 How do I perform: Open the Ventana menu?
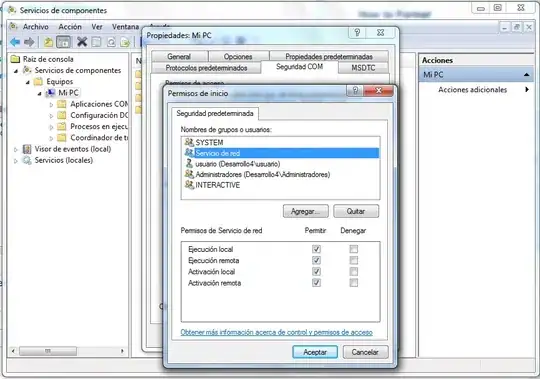(125, 27)
